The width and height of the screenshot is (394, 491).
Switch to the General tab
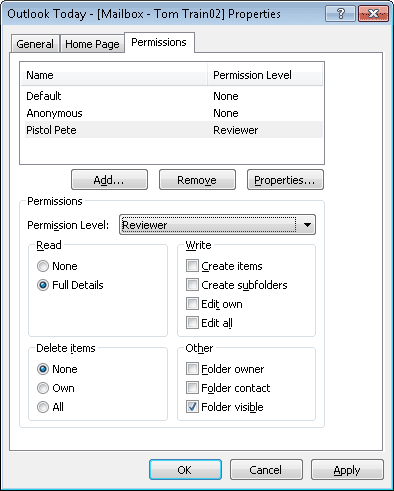[x=35, y=44]
